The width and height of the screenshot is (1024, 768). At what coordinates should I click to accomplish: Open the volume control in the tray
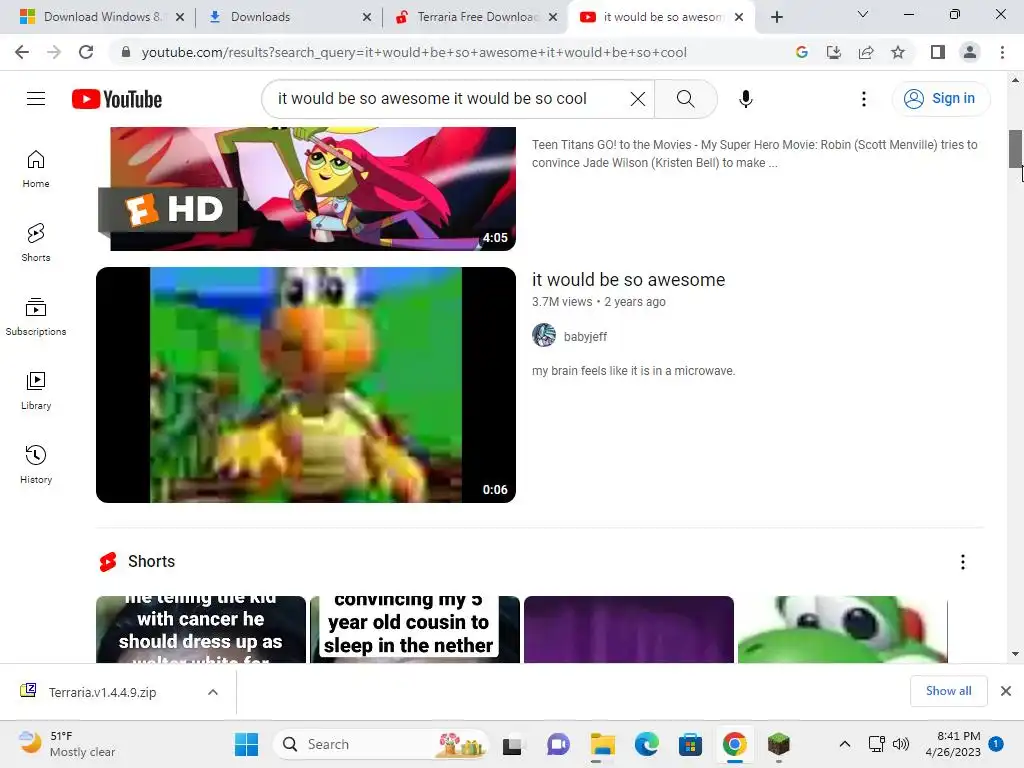pyautogui.click(x=901, y=744)
